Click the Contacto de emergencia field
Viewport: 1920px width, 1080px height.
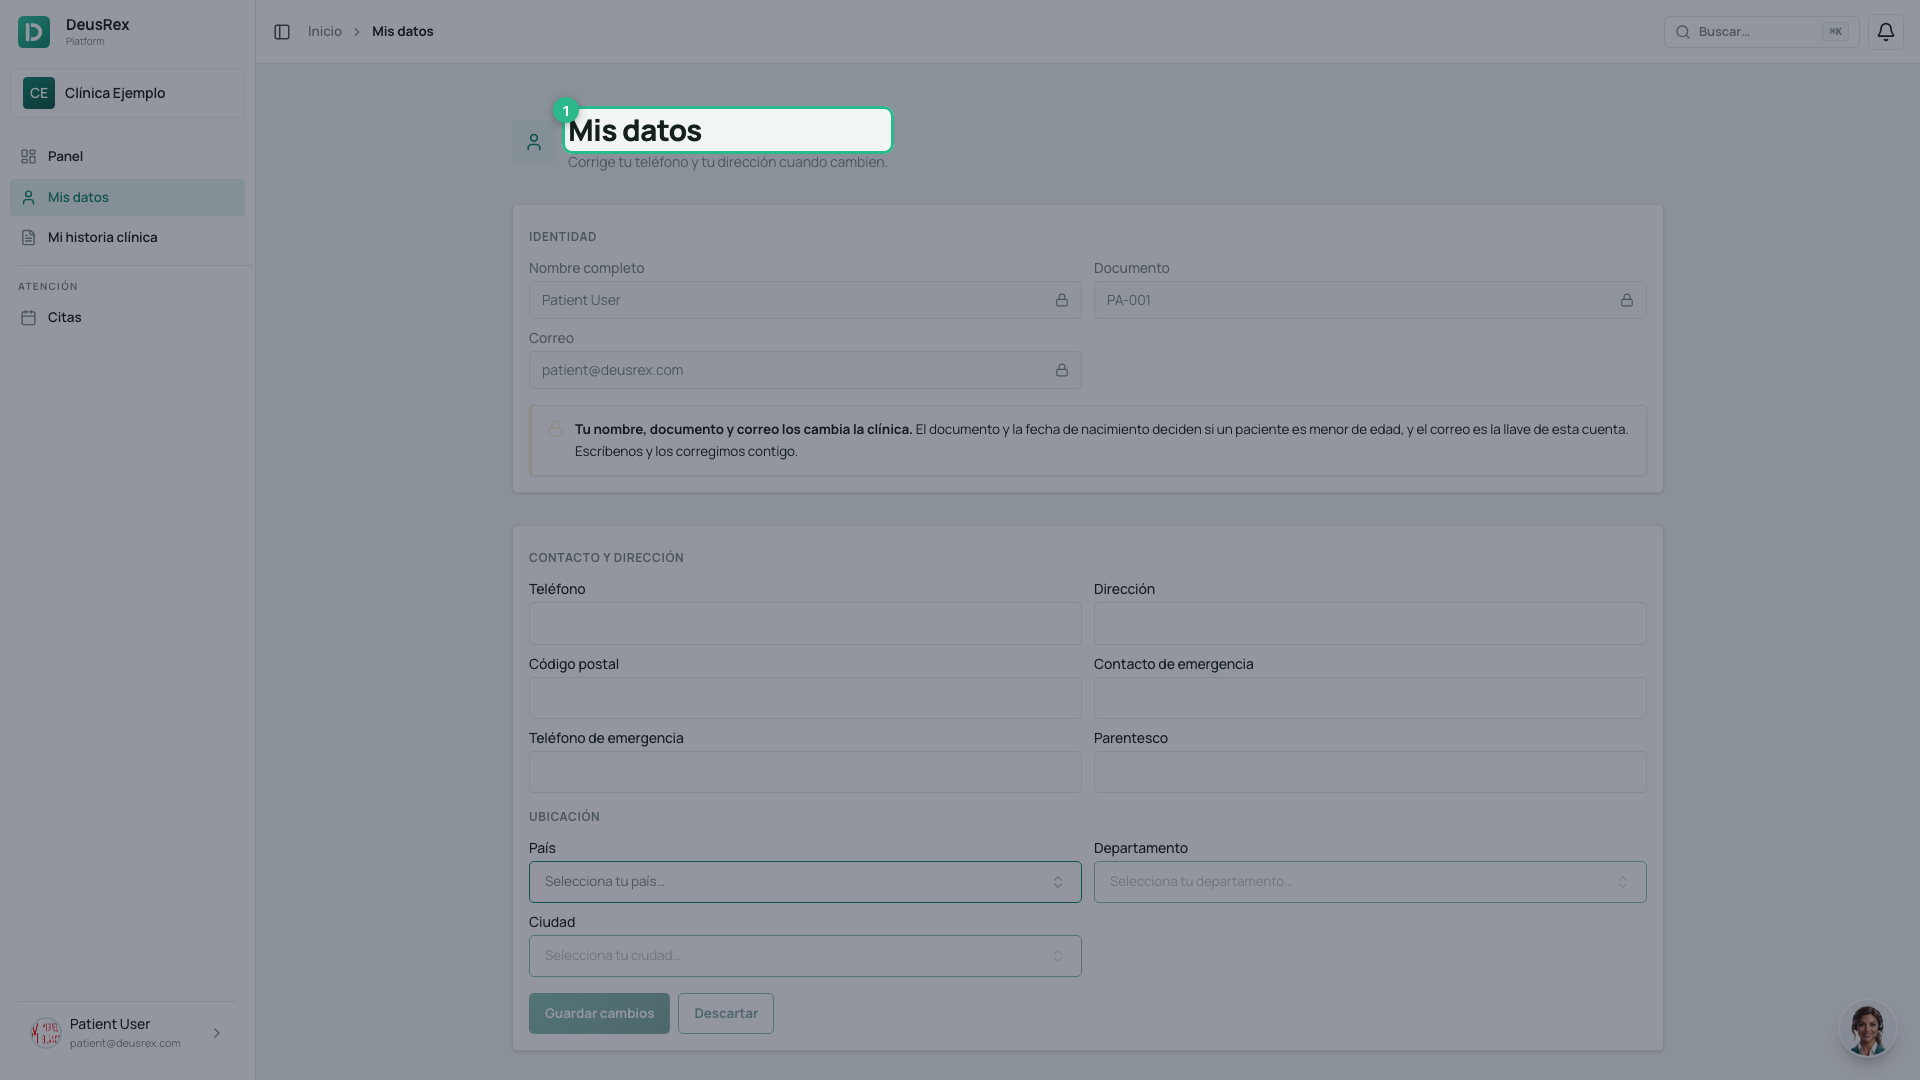click(x=1370, y=698)
